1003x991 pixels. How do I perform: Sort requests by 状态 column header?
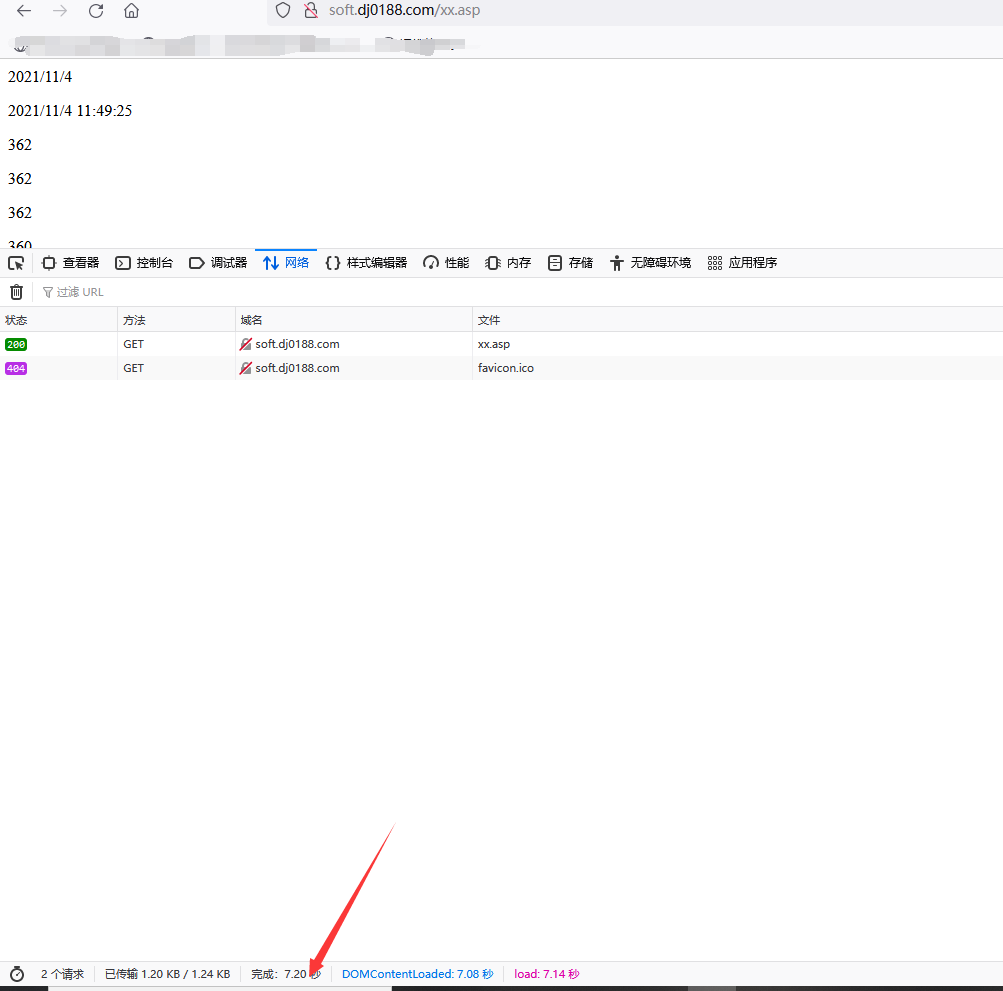point(17,320)
